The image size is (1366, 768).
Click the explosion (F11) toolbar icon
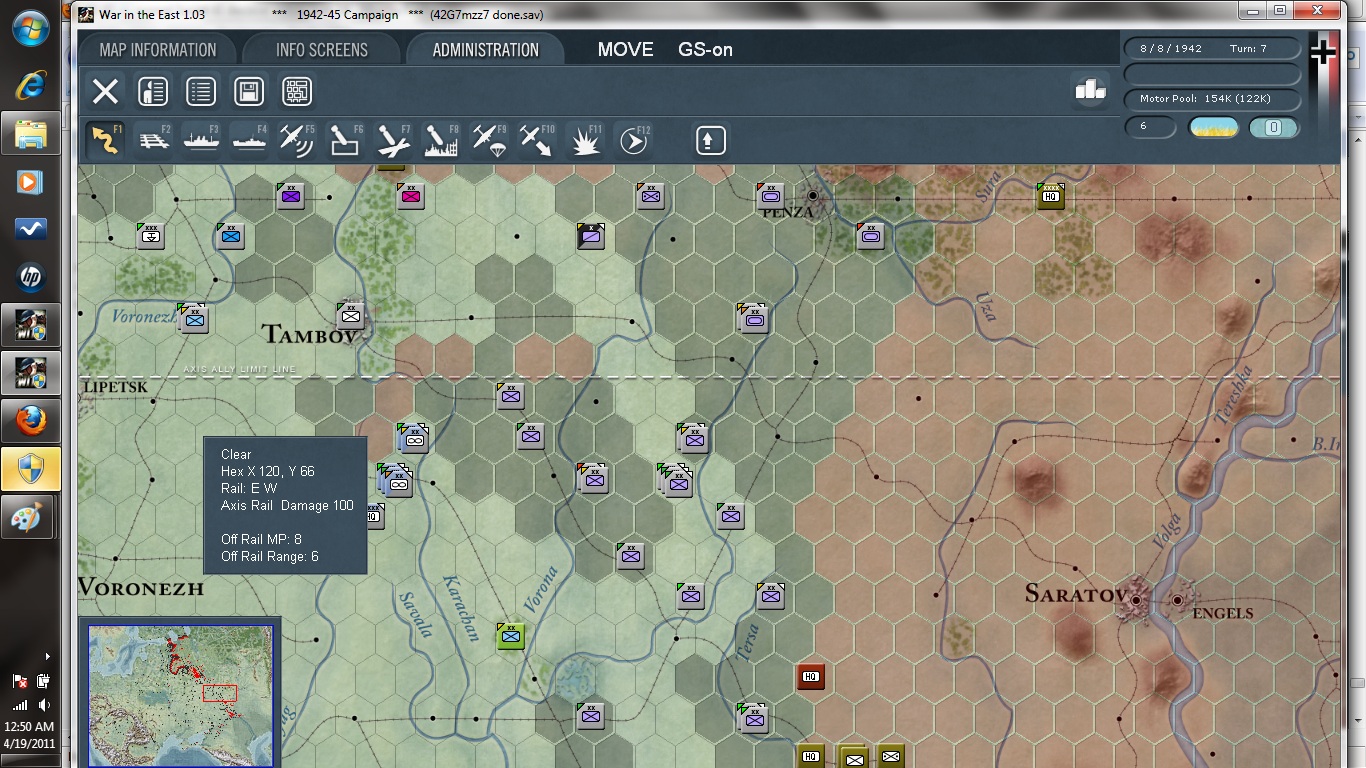pyautogui.click(x=585, y=140)
